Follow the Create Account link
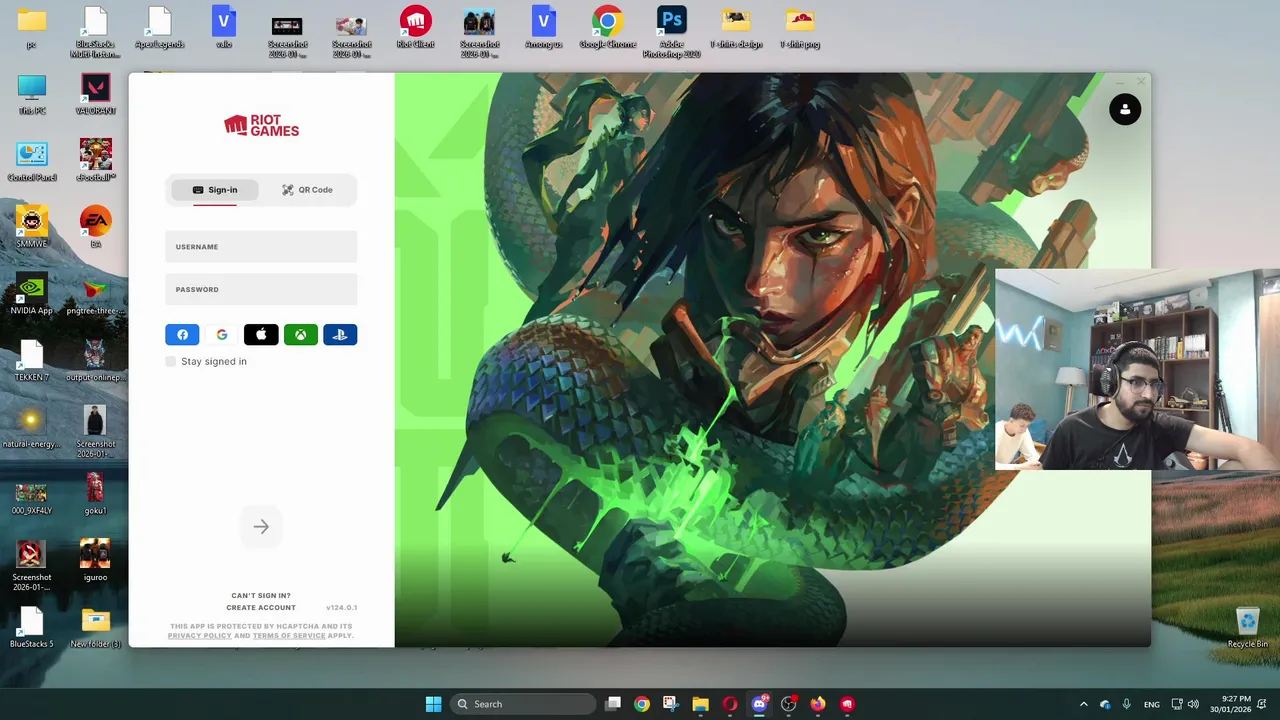The width and height of the screenshot is (1280, 720). click(261, 608)
